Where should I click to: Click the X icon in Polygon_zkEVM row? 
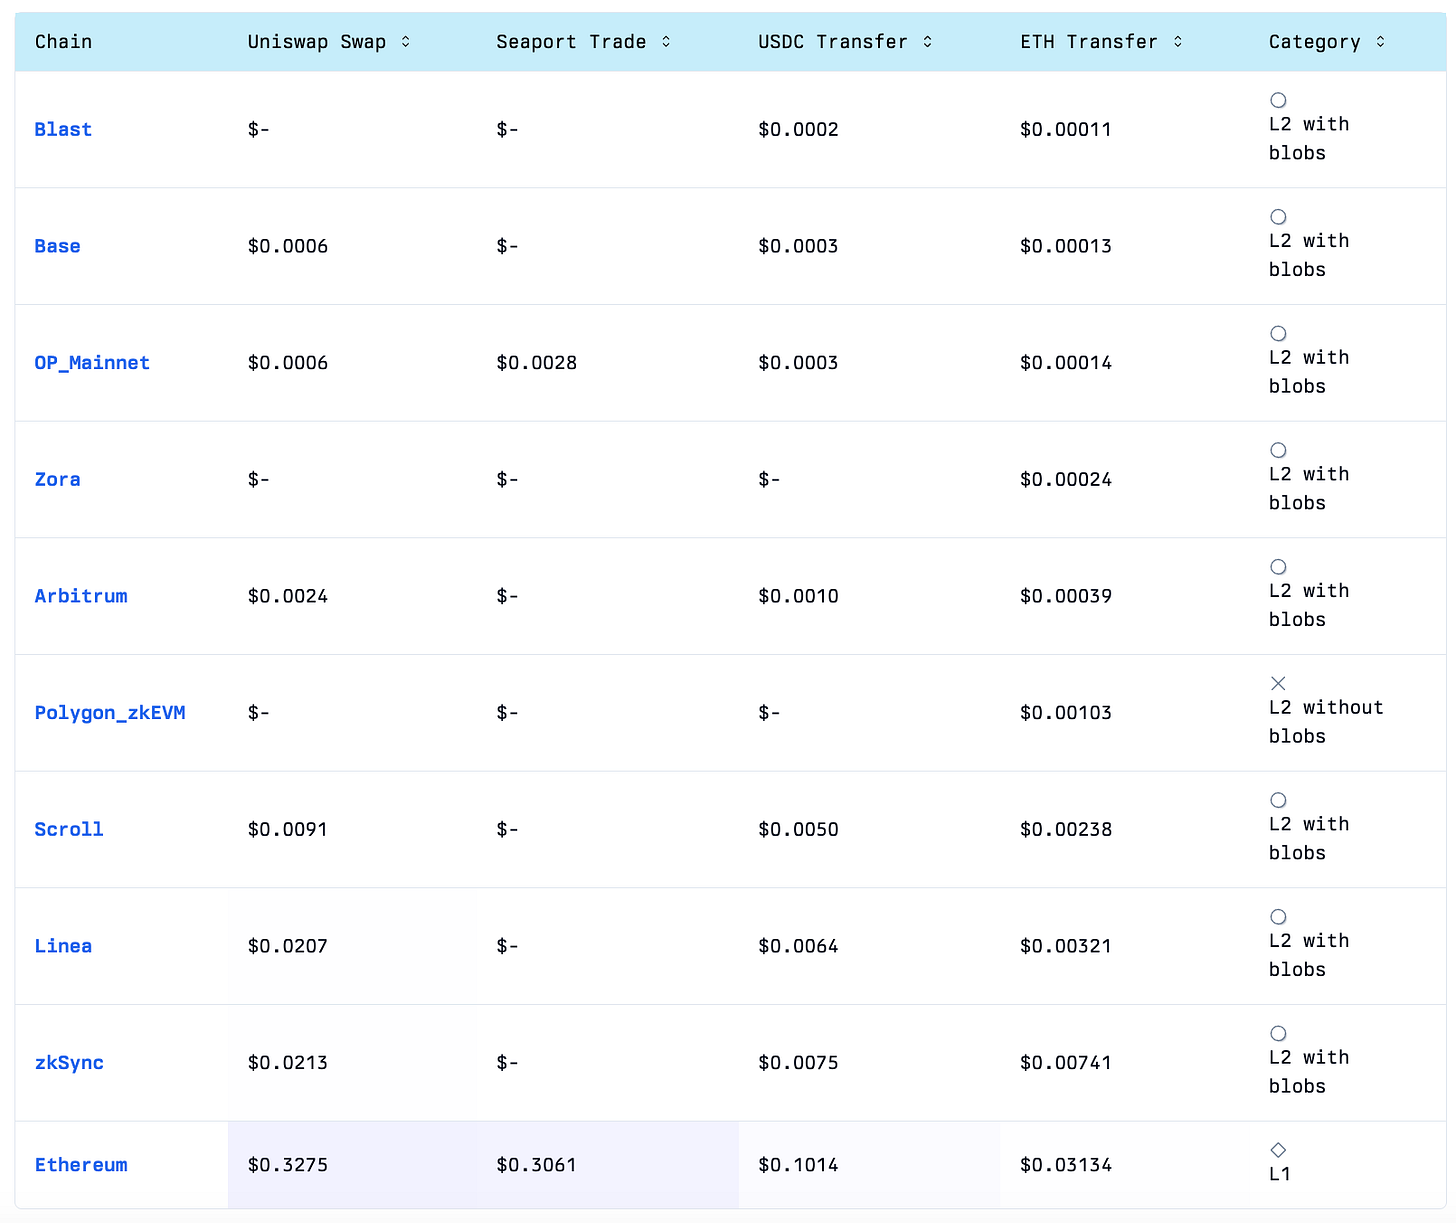pyautogui.click(x=1278, y=684)
